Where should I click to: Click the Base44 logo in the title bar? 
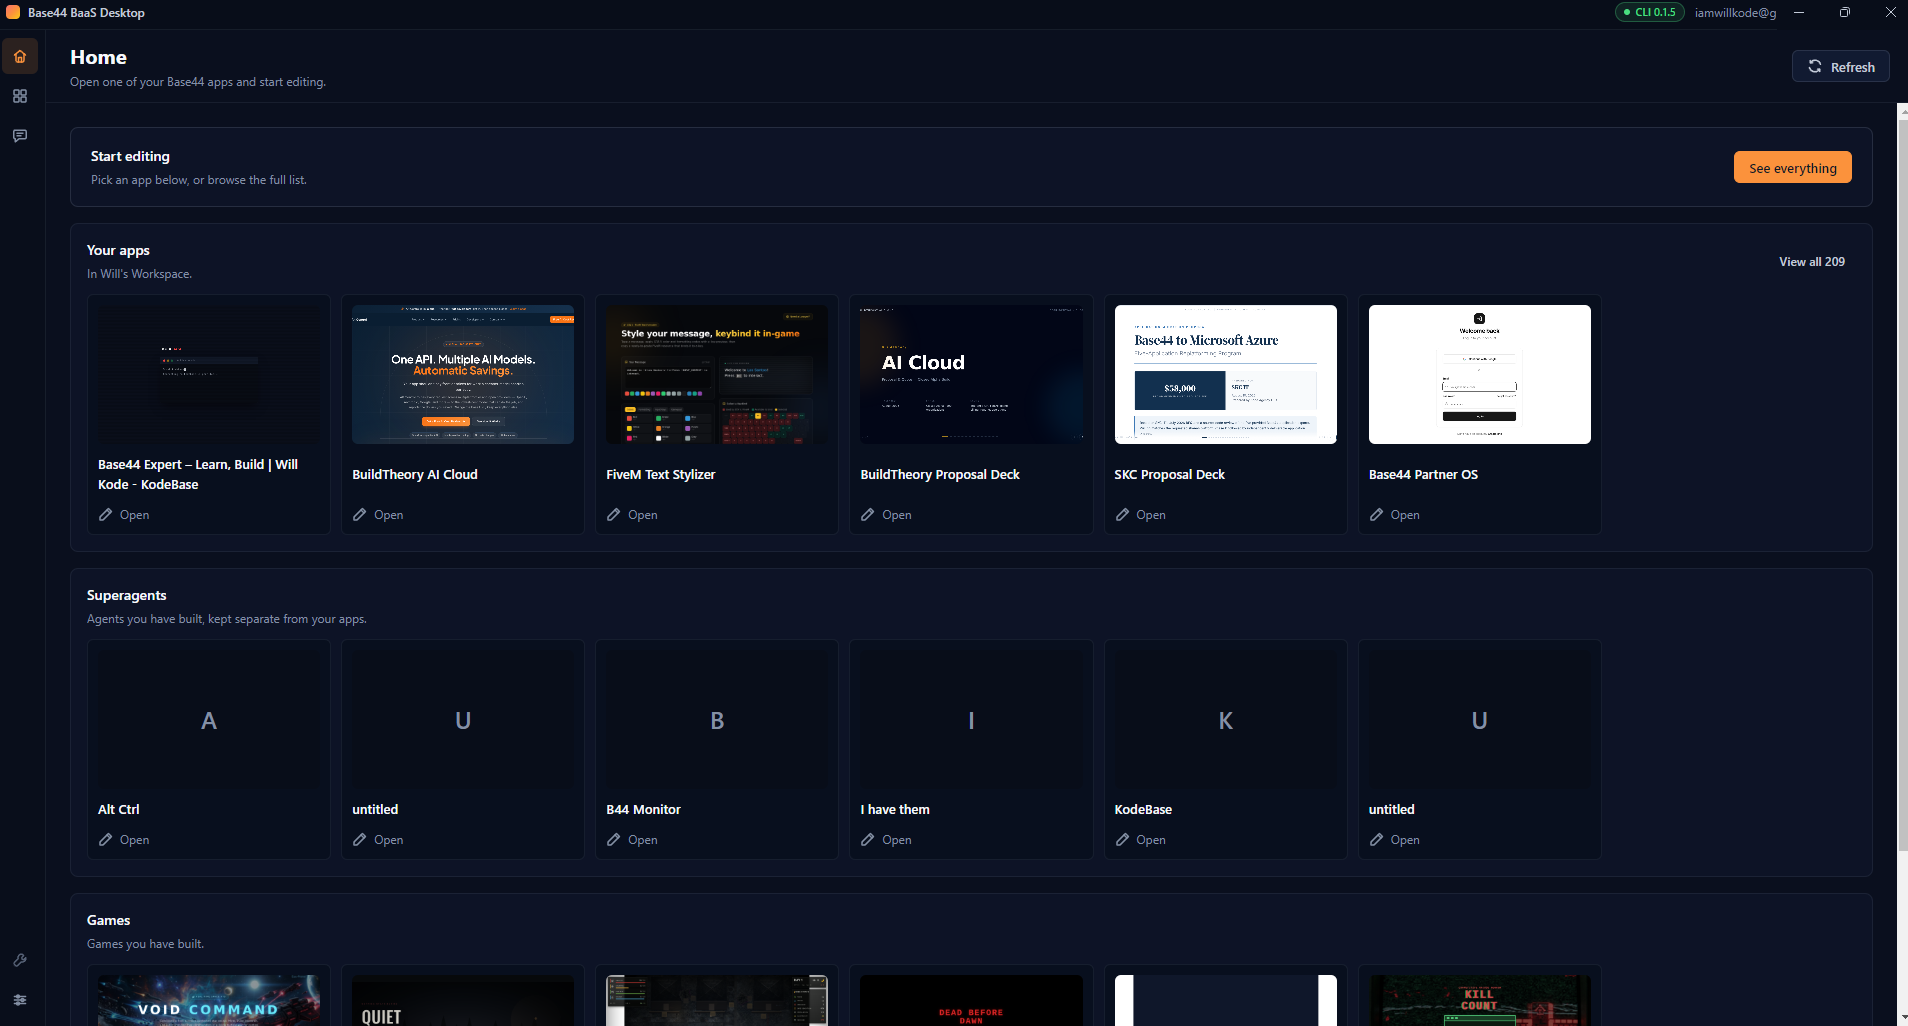tap(13, 12)
